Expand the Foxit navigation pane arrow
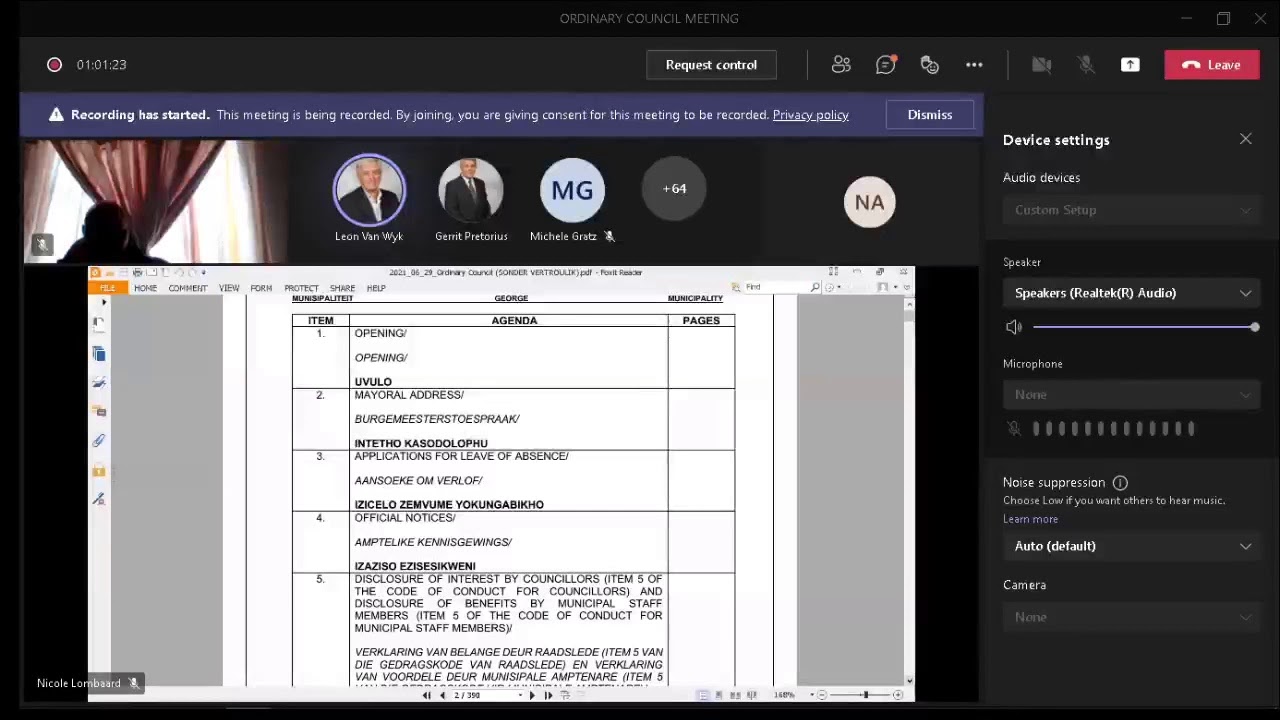This screenshot has height=720, width=1280. tap(104, 302)
